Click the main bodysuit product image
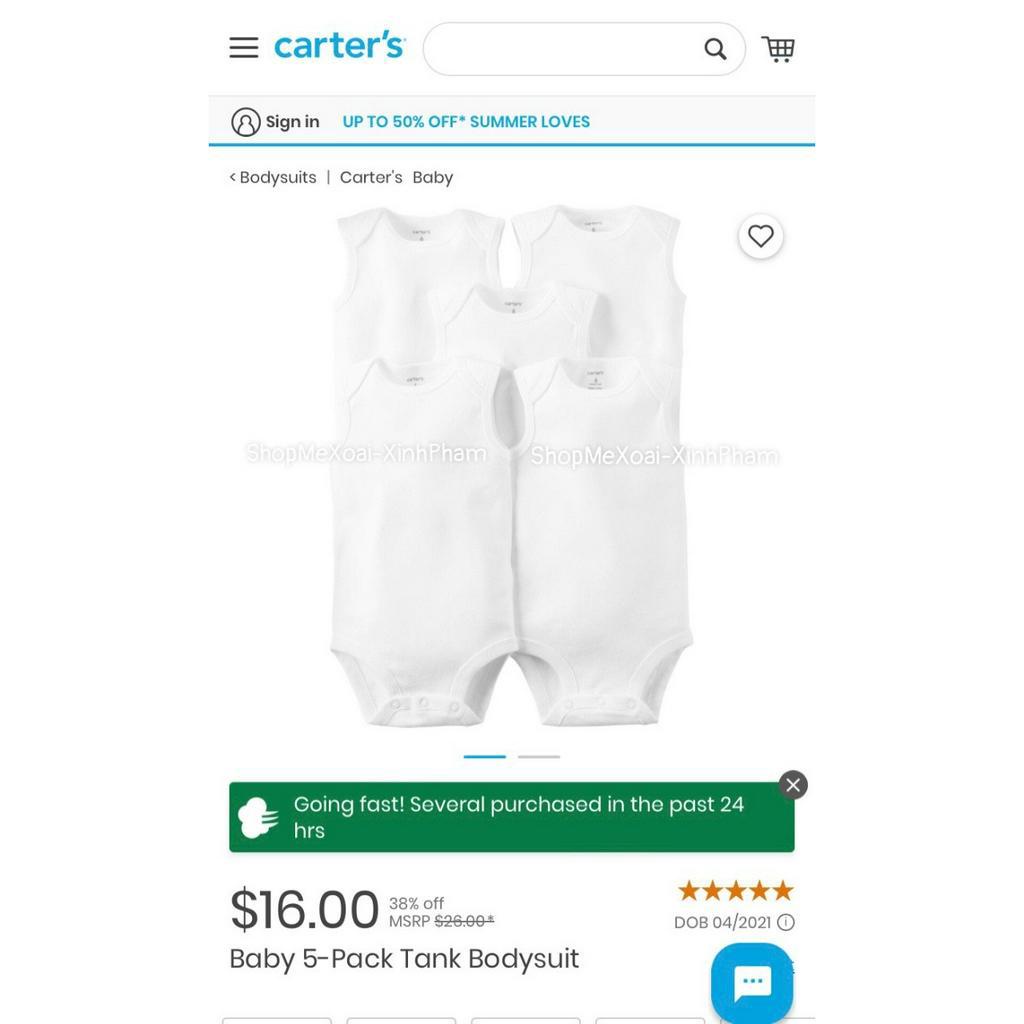 (511, 466)
